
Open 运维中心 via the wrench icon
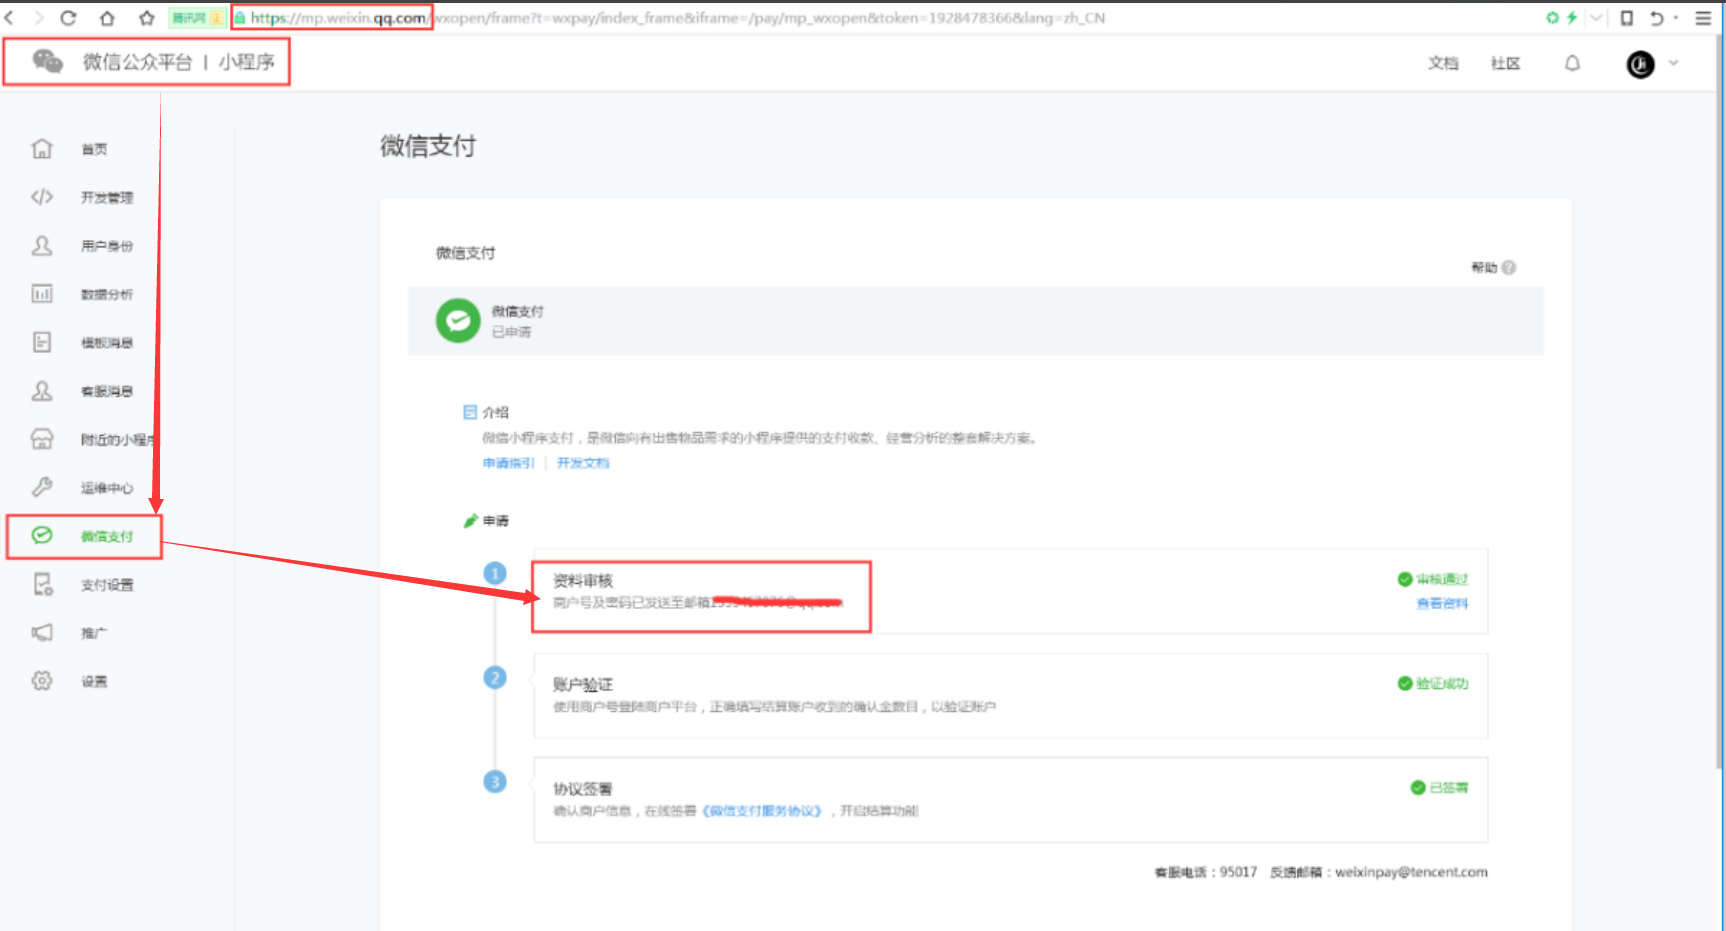point(42,487)
